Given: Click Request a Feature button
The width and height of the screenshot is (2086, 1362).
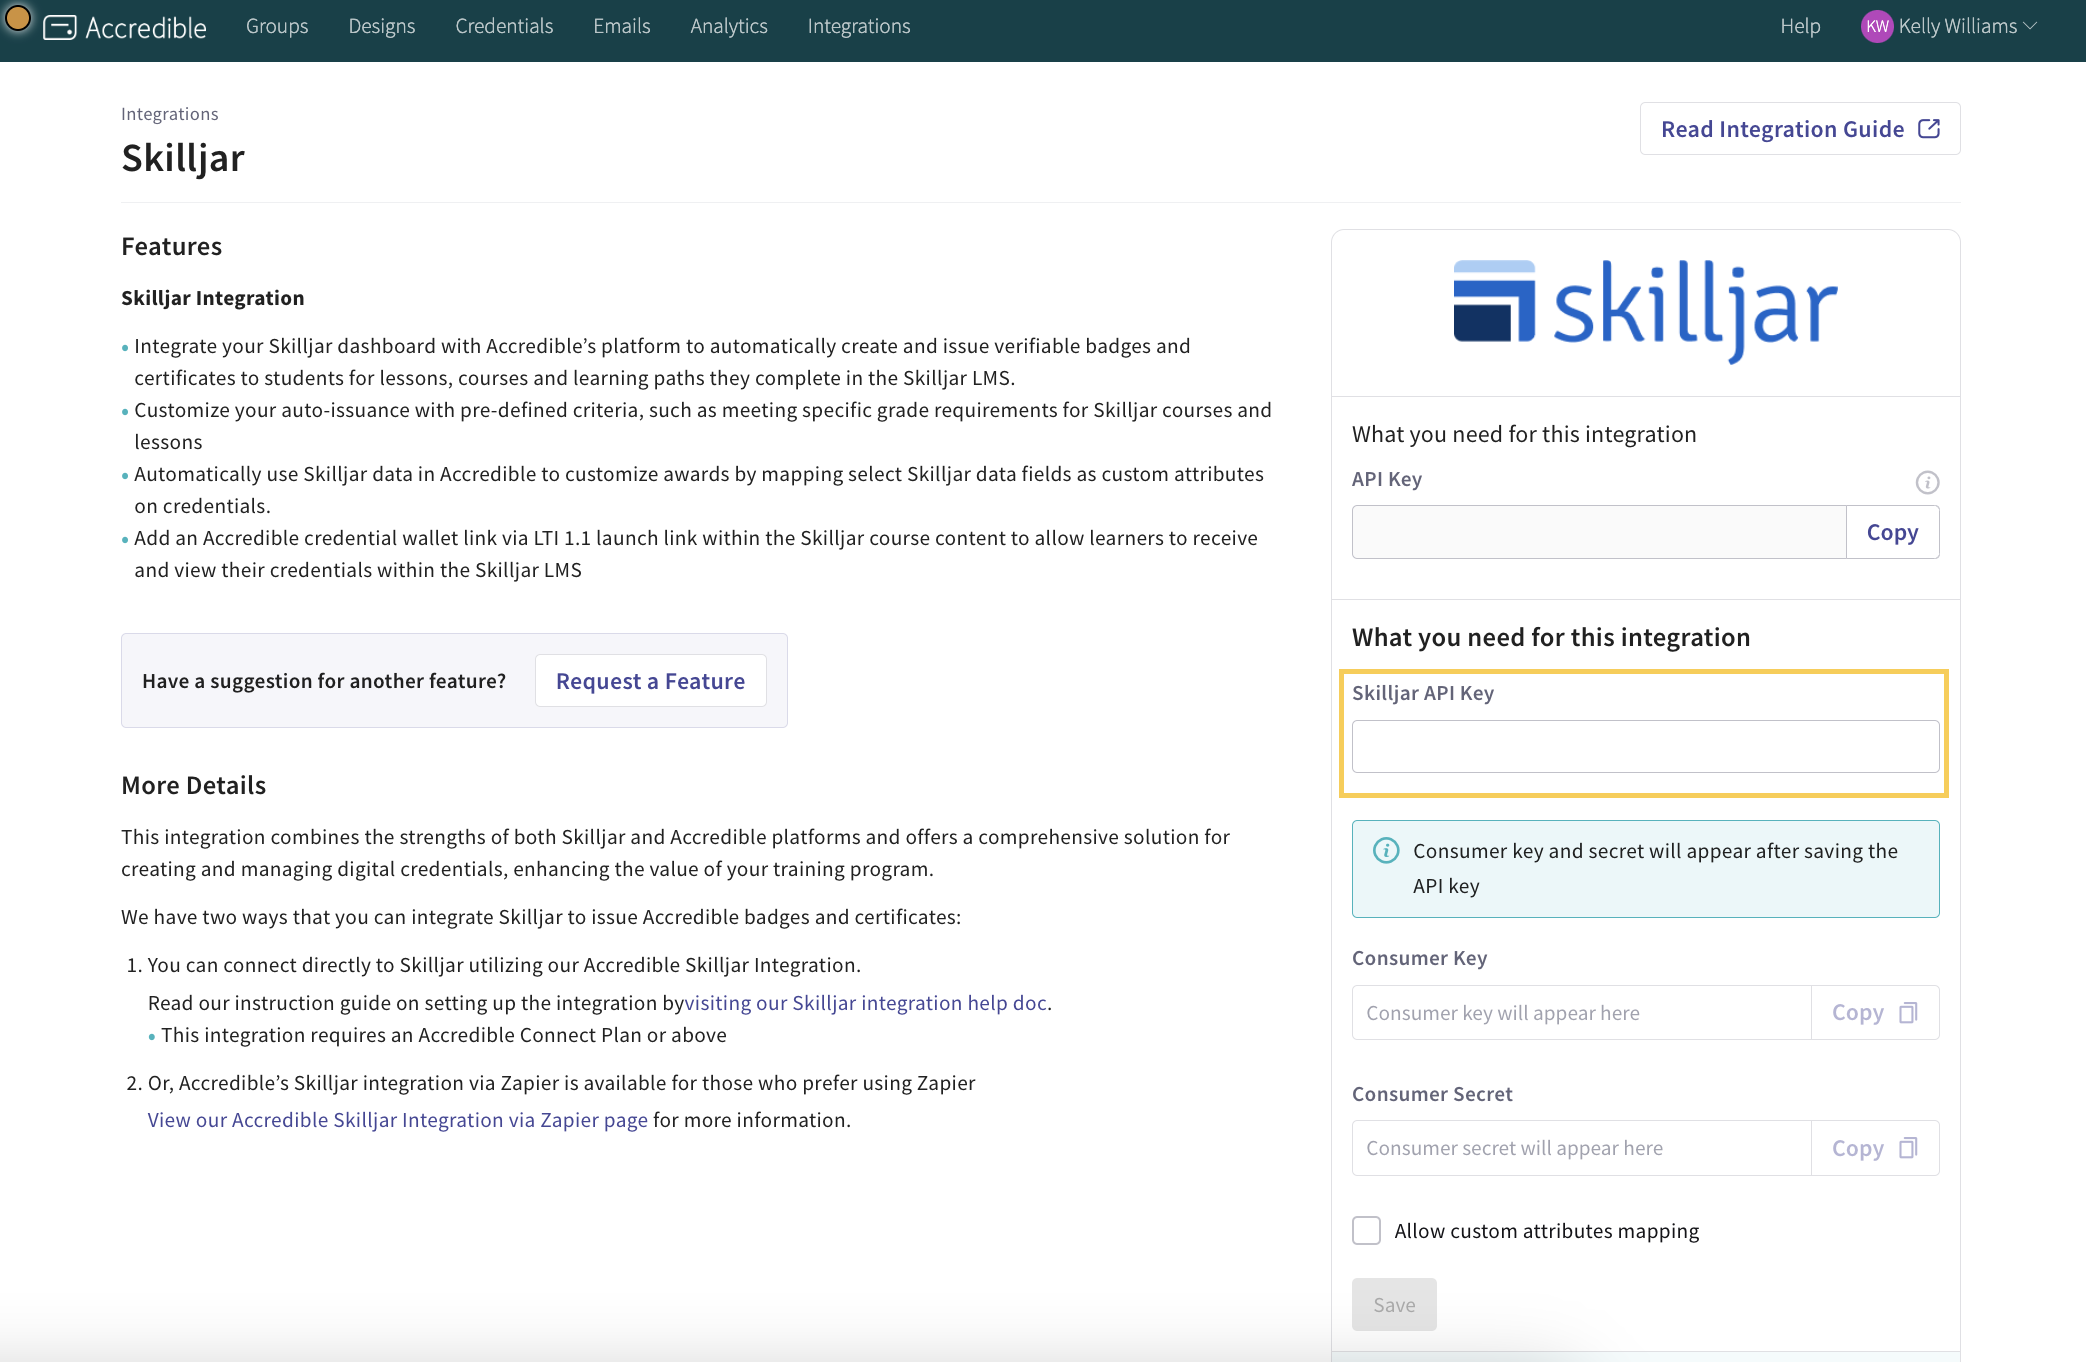Looking at the screenshot, I should coord(650,681).
